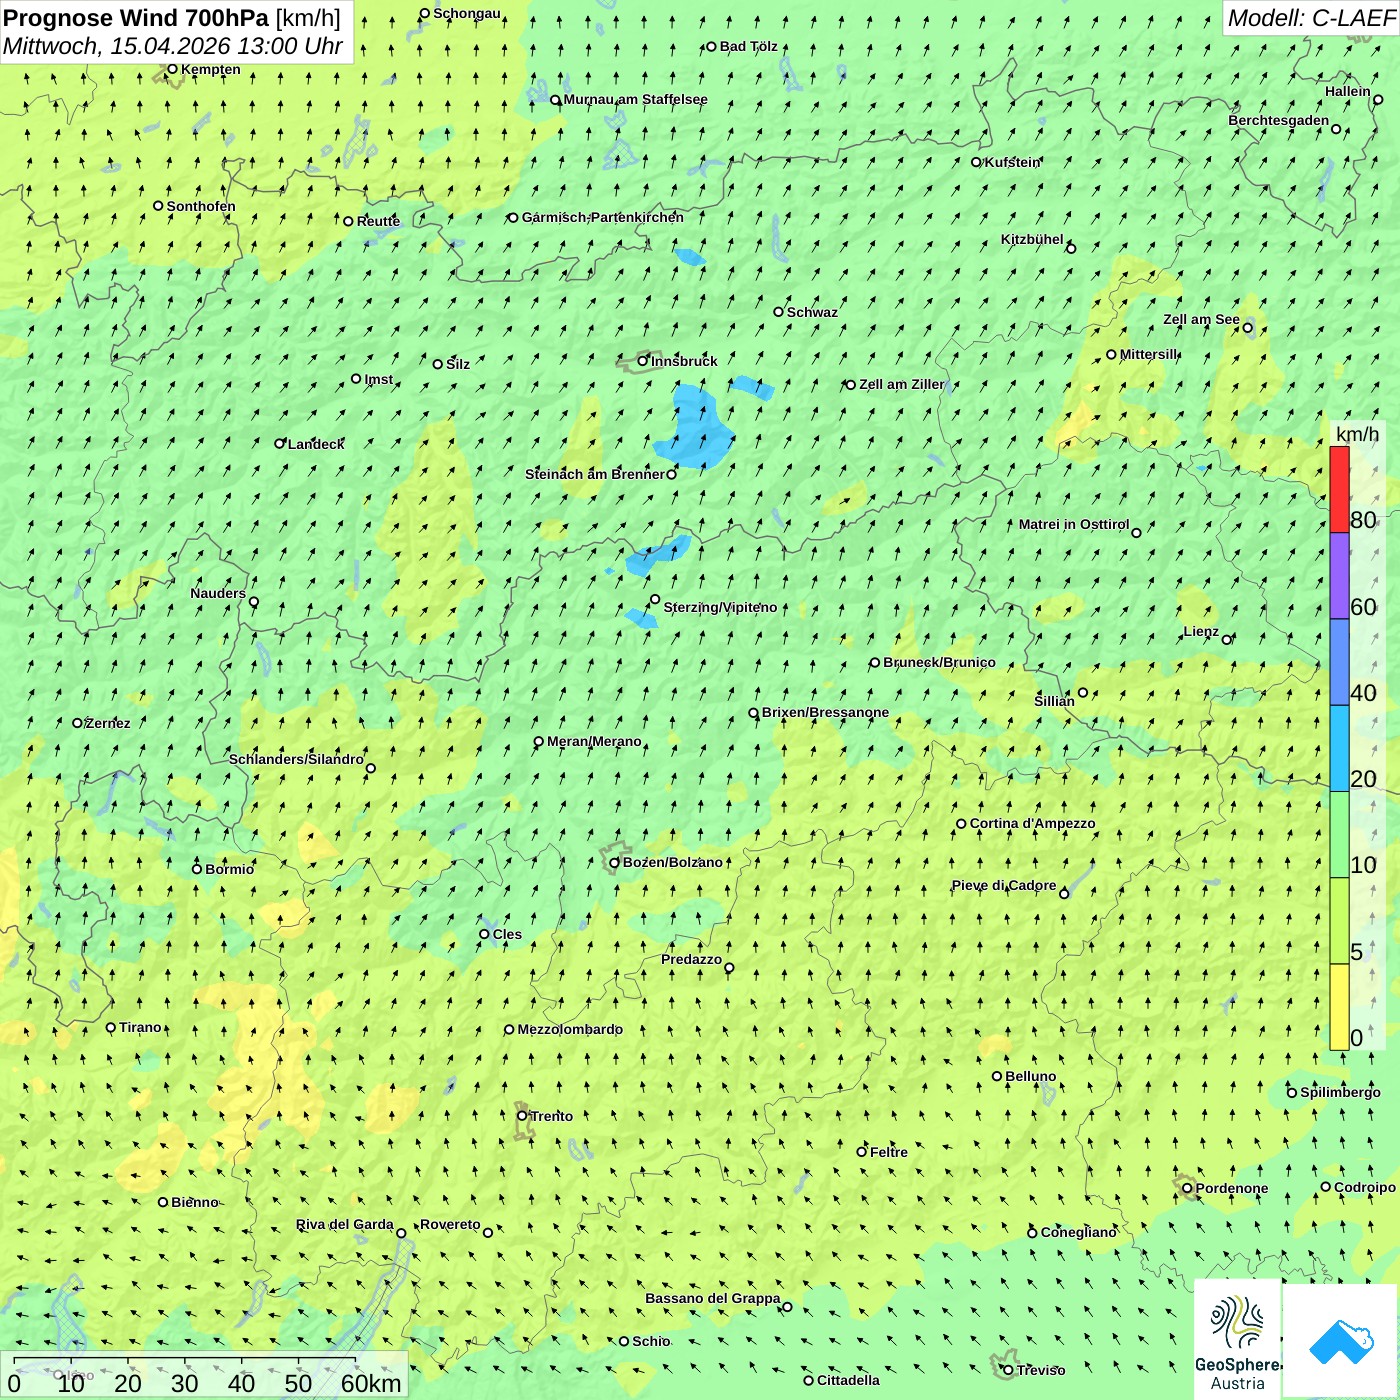Click the Bormio city marker

pyautogui.click(x=197, y=868)
